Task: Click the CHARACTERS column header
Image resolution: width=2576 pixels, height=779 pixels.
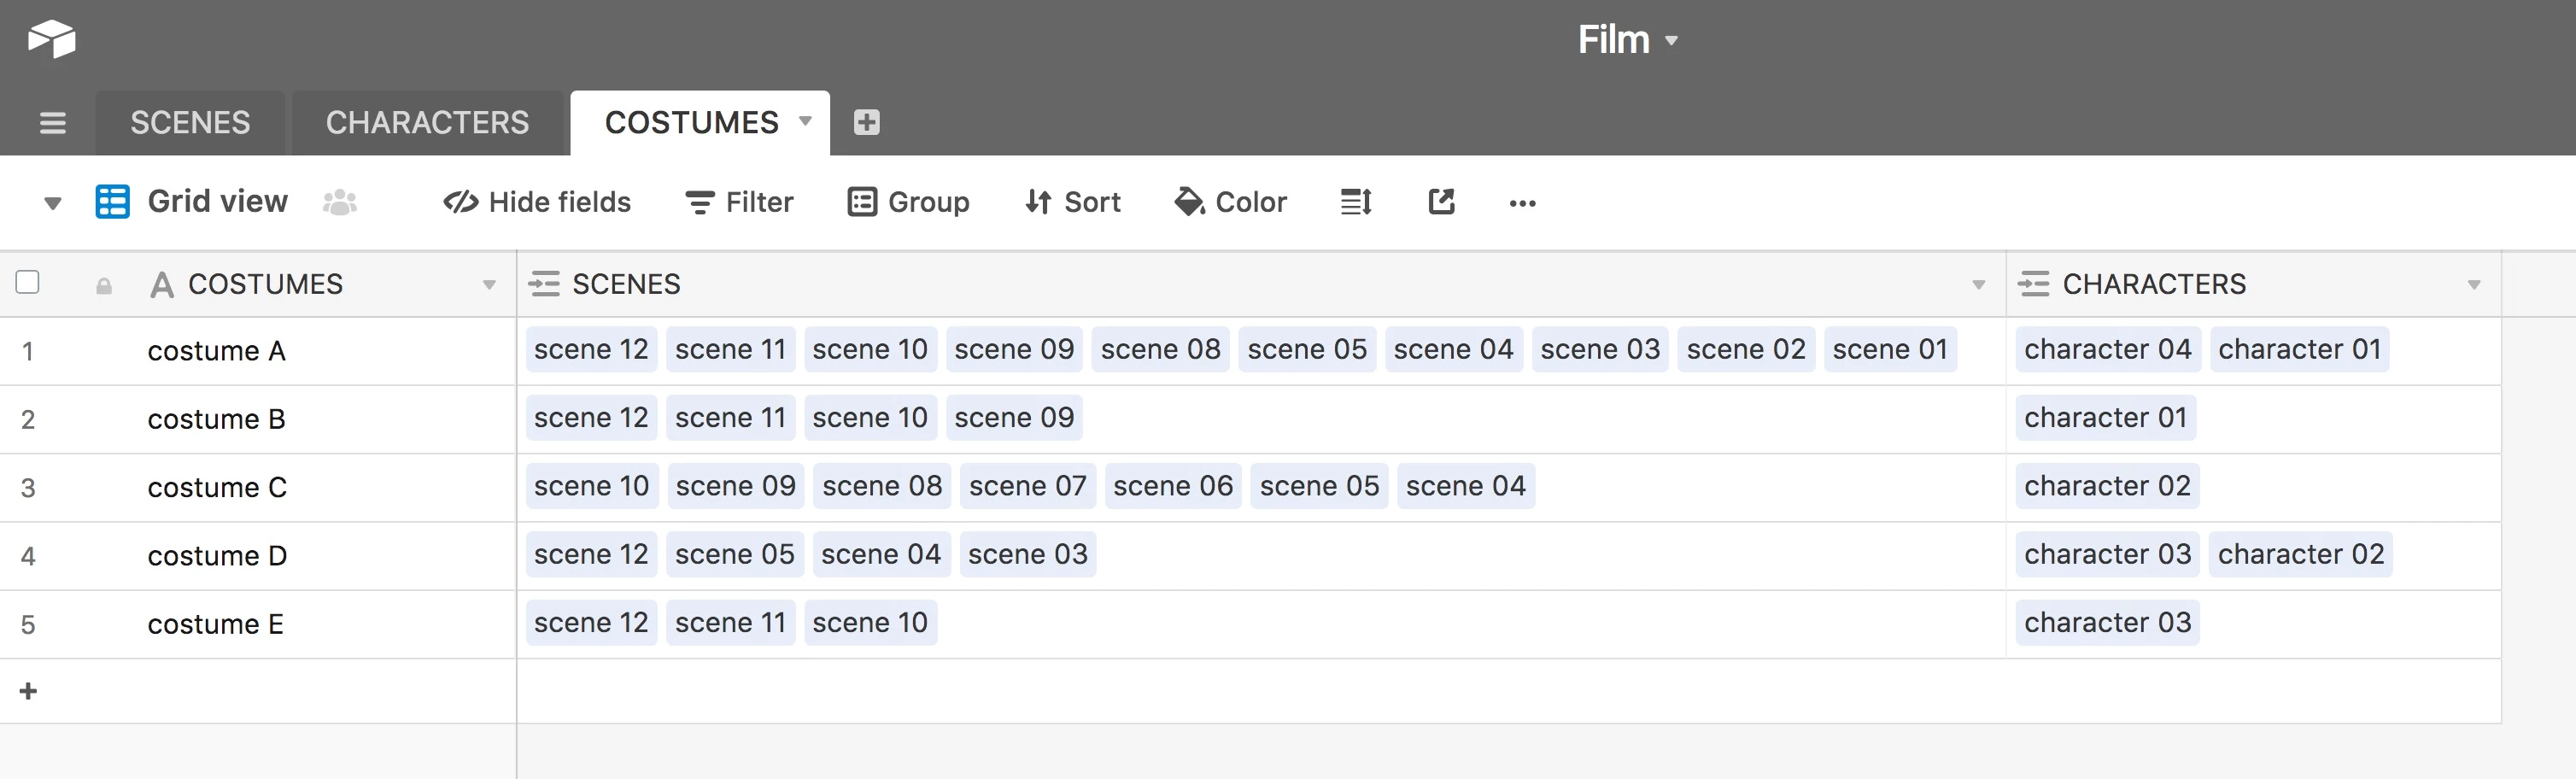Action: [x=2254, y=285]
